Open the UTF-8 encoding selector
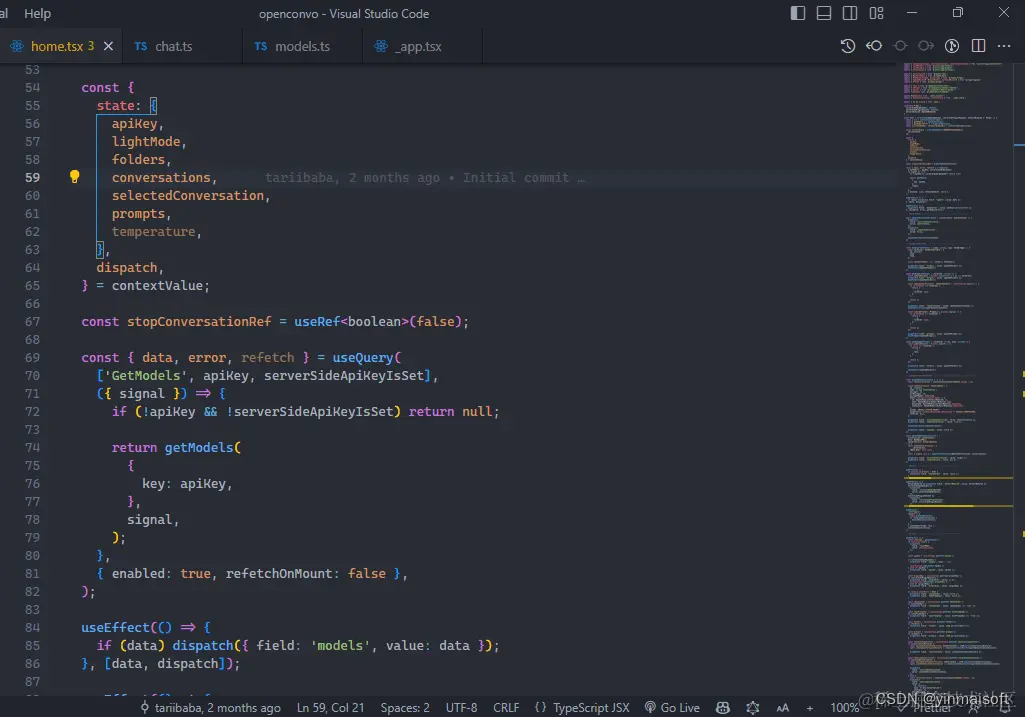 click(461, 707)
